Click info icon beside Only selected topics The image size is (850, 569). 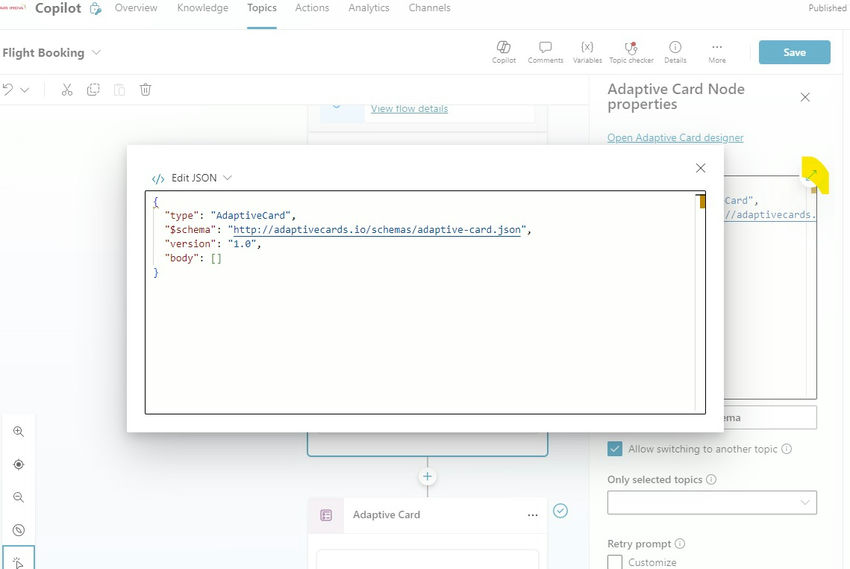pyautogui.click(x=711, y=480)
